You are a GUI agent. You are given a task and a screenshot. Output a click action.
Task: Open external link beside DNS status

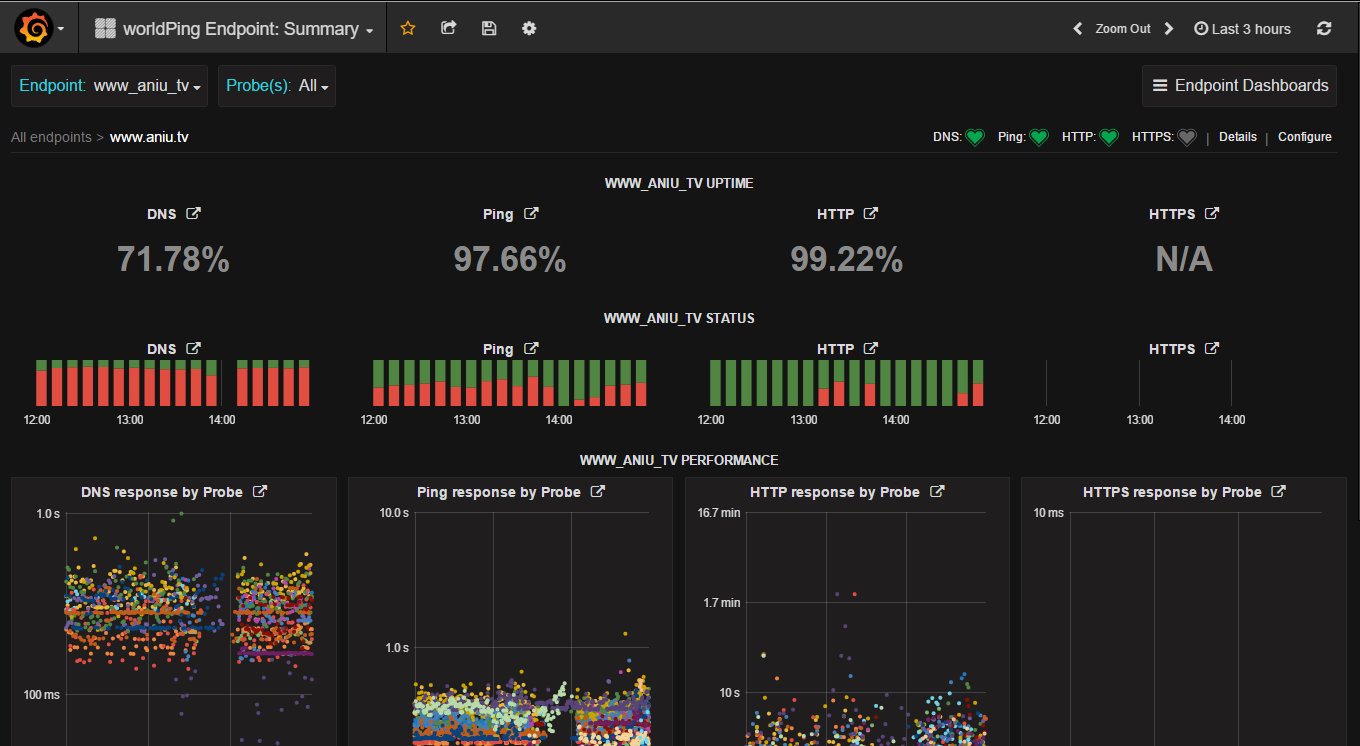[194, 348]
